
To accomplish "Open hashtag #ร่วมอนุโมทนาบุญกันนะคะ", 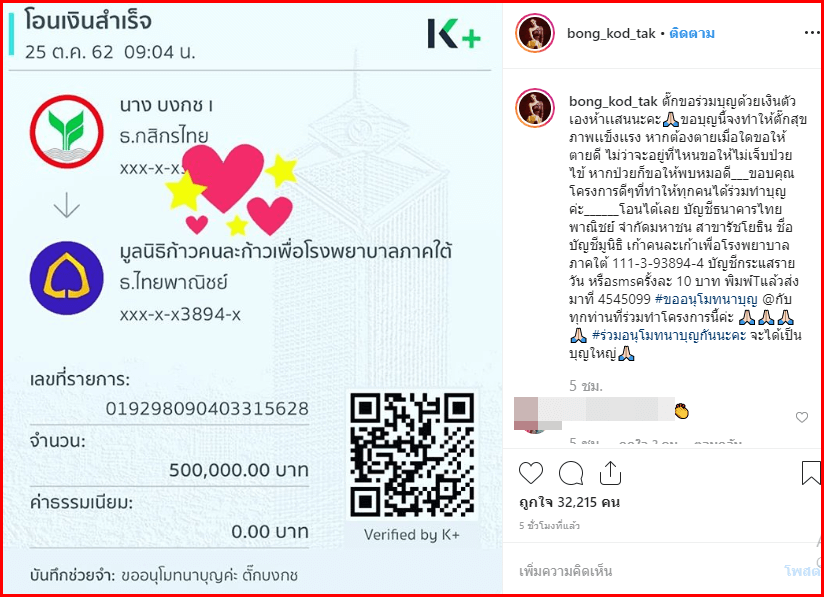I will (x=669, y=335).
